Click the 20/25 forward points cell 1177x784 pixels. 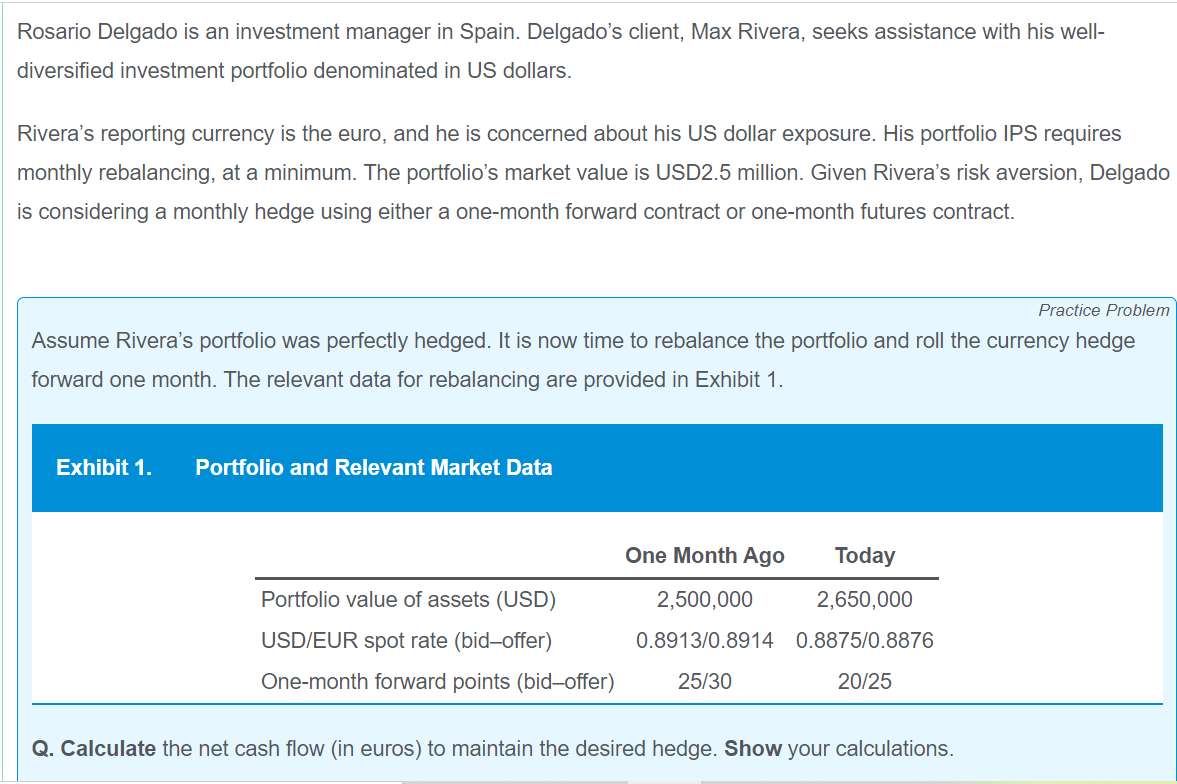tap(864, 682)
